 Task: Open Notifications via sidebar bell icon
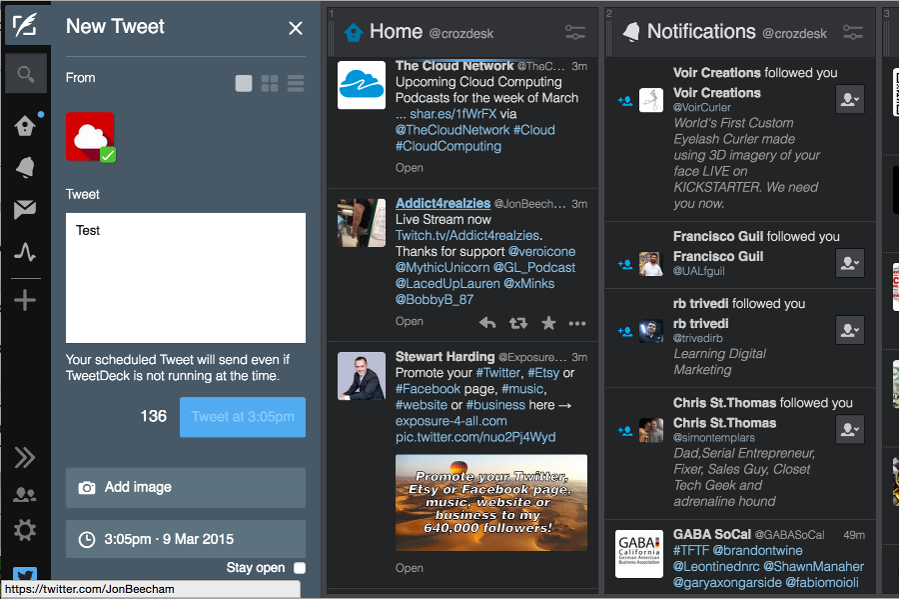tap(25, 167)
